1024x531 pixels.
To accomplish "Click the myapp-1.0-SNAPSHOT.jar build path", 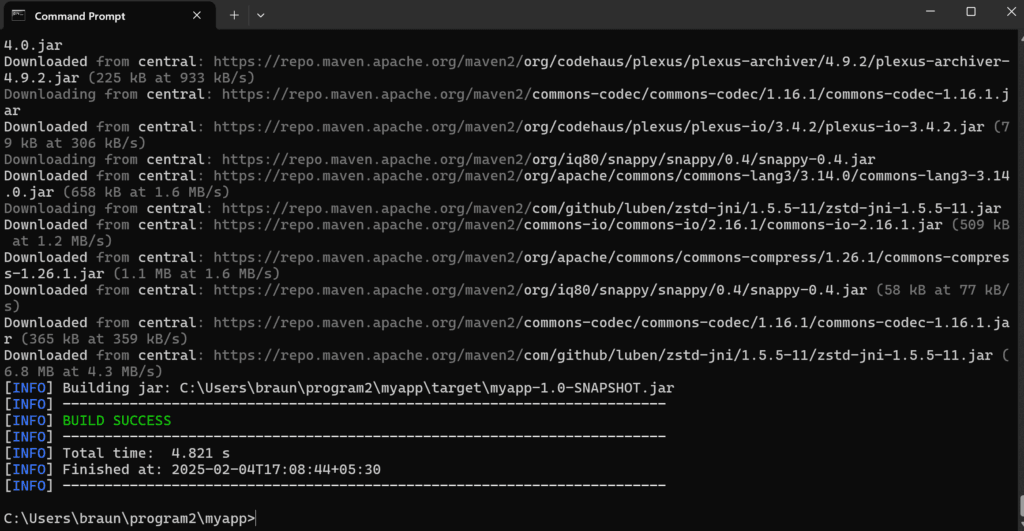I will 420,388.
